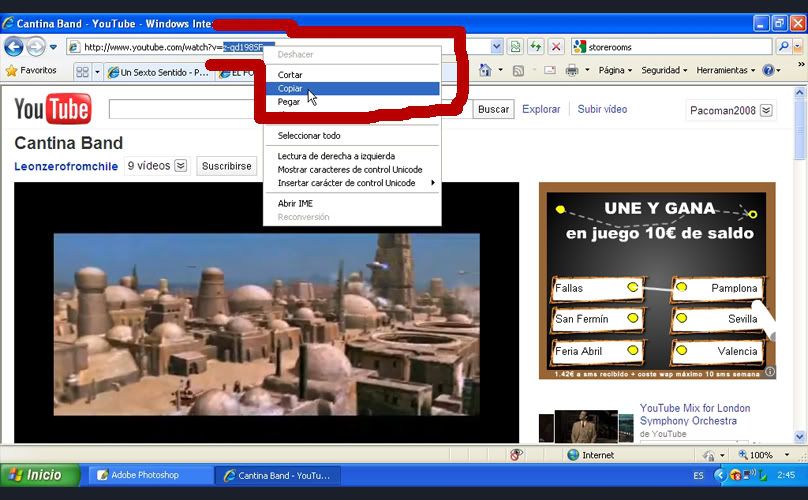Click the popup blocker status bar icon
This screenshot has height=500, width=808.
[516, 455]
